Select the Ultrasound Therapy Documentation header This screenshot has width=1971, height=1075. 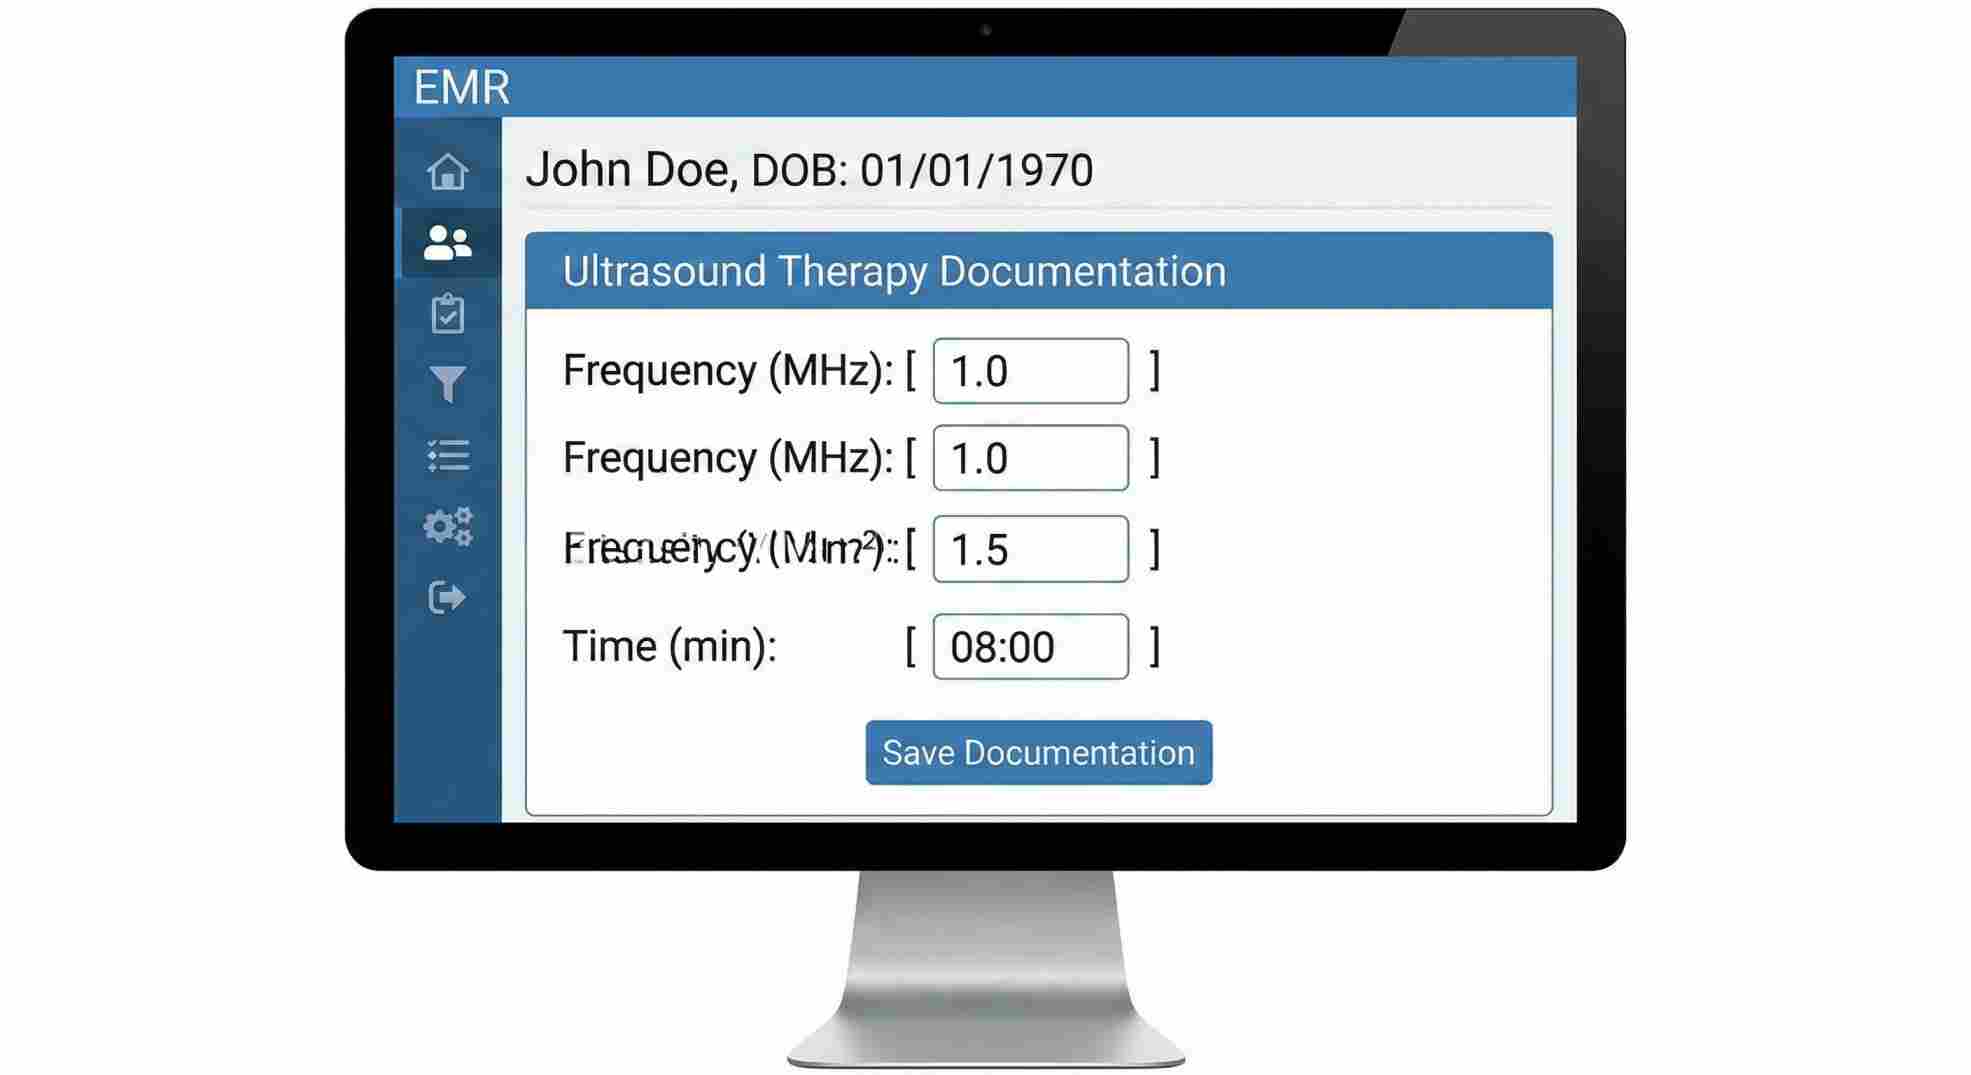(x=894, y=270)
